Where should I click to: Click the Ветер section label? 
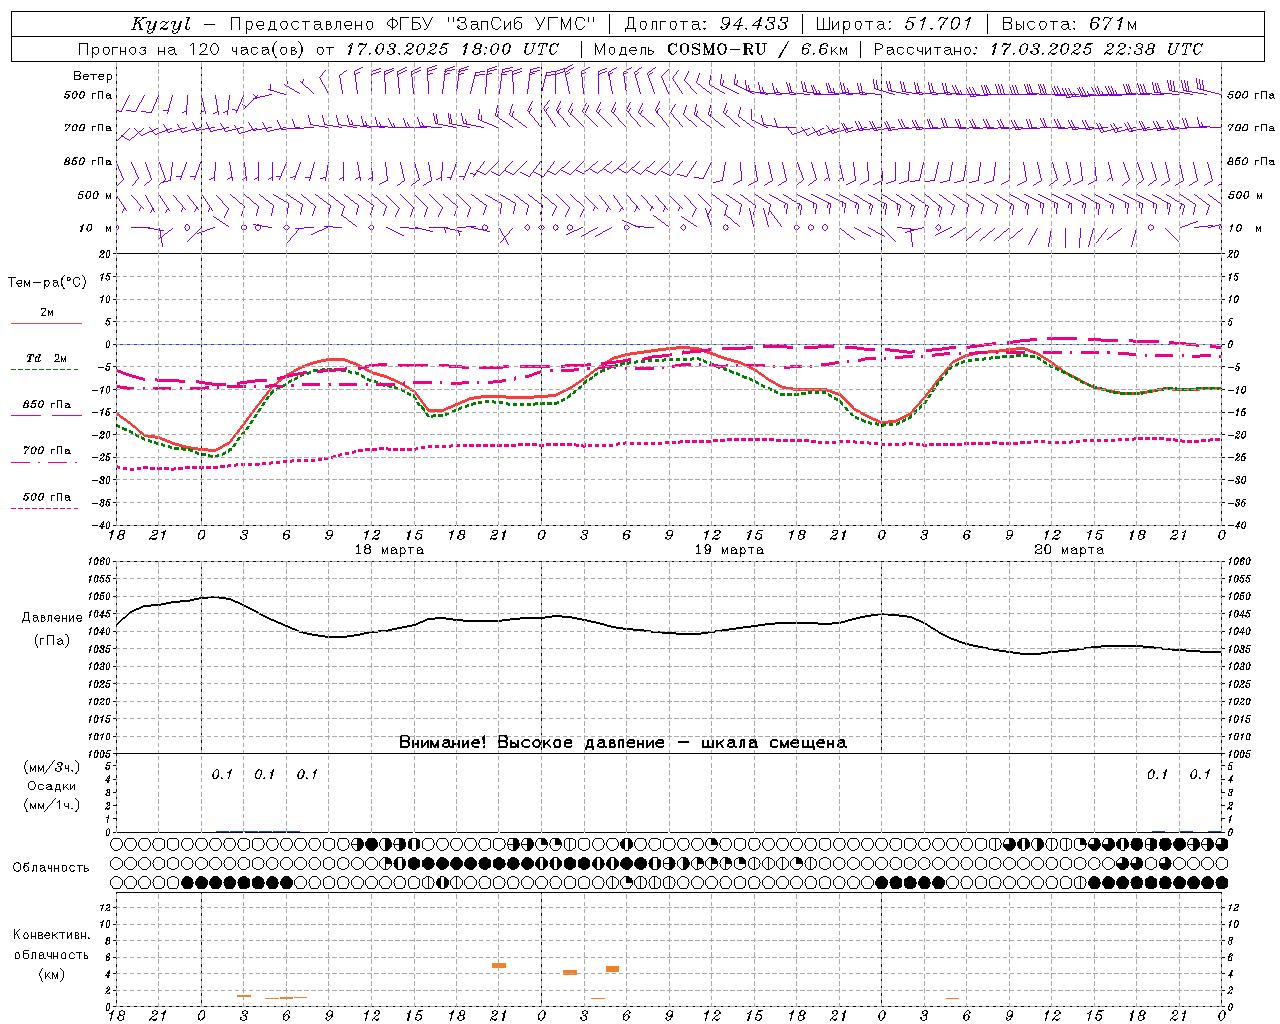point(93,76)
